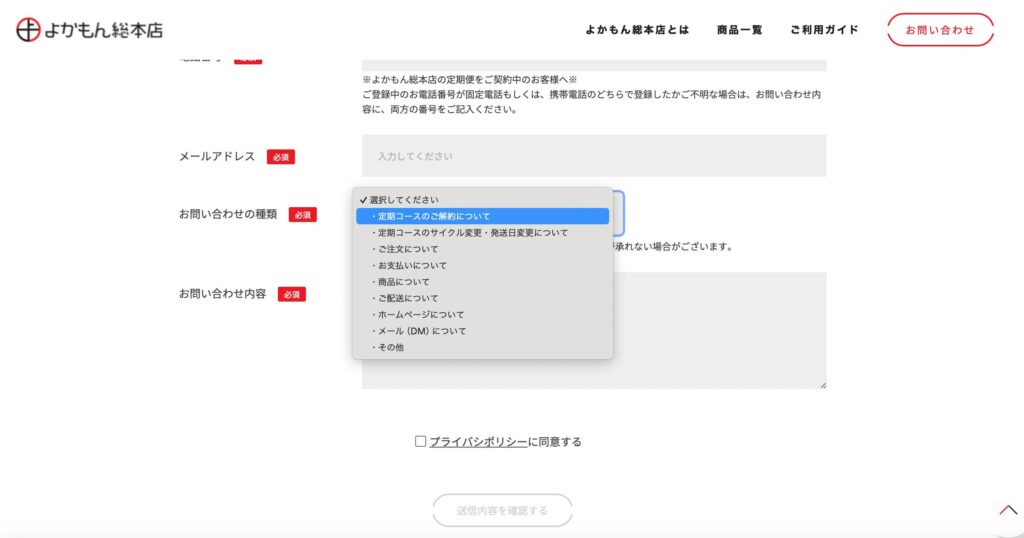Click the scroll-to-top arrow icon
1024x538 pixels.
(1008, 510)
